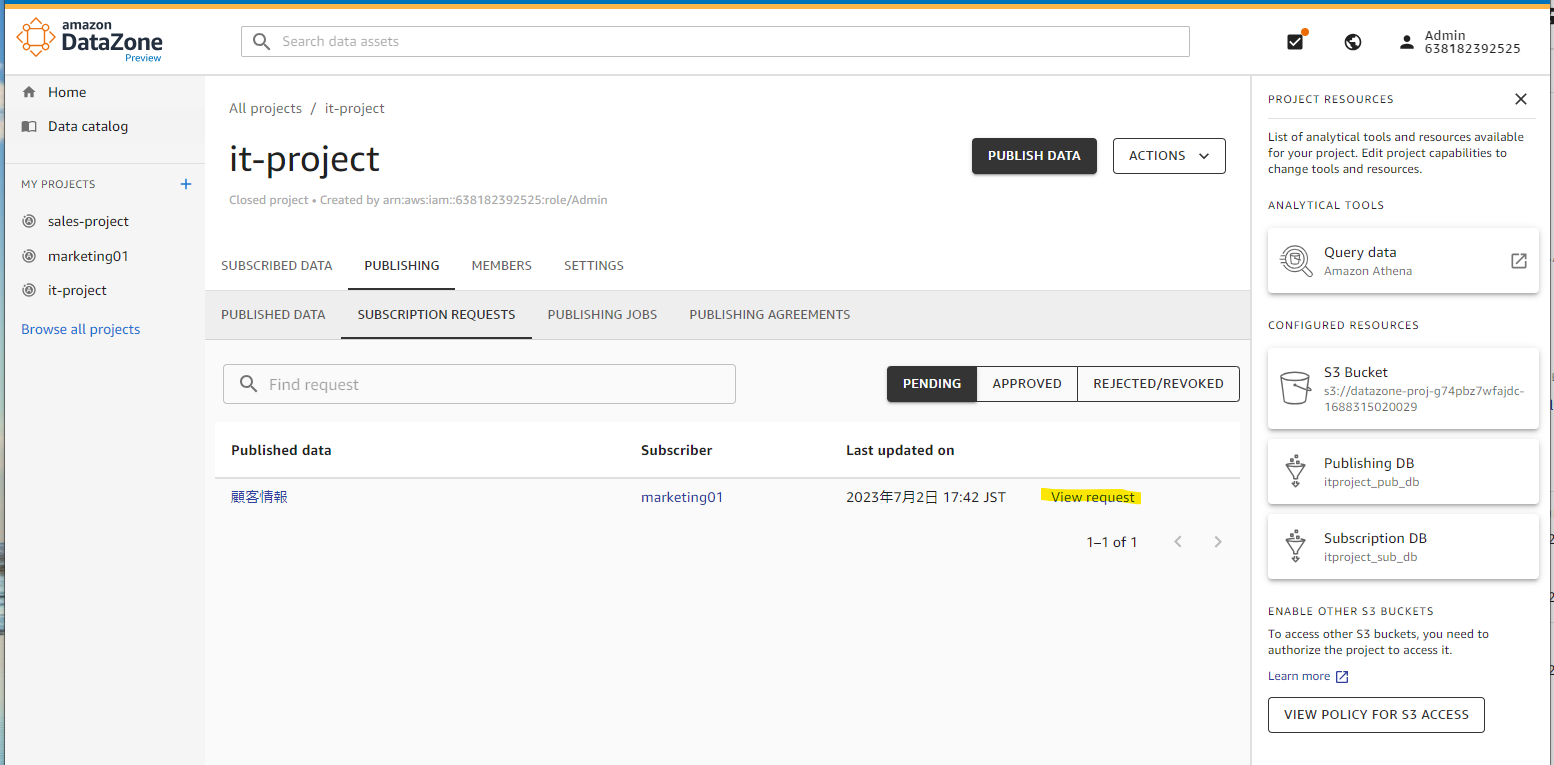
Task: Click the S3 Bucket icon
Action: click(1296, 388)
